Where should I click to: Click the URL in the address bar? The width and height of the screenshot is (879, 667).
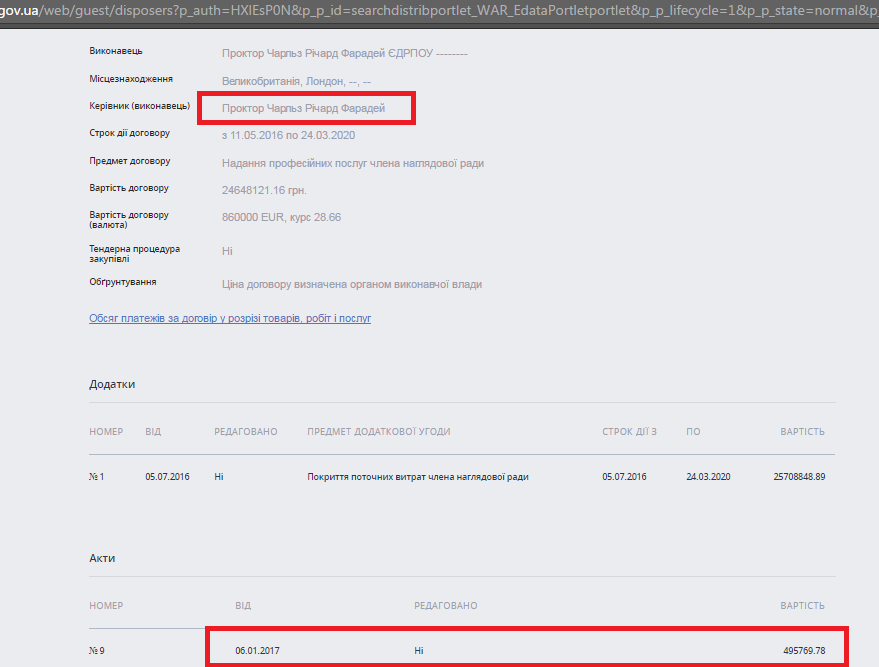pyautogui.click(x=439, y=10)
